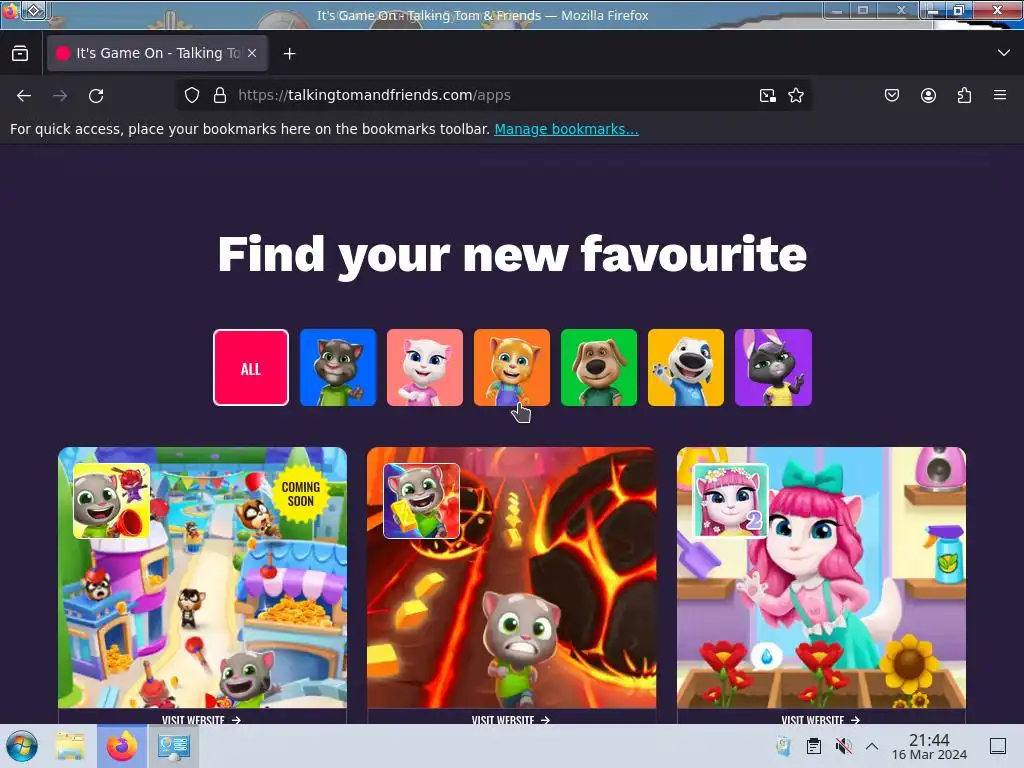Filter games by Talking Angela character
The height and width of the screenshot is (768, 1024).
tap(424, 368)
